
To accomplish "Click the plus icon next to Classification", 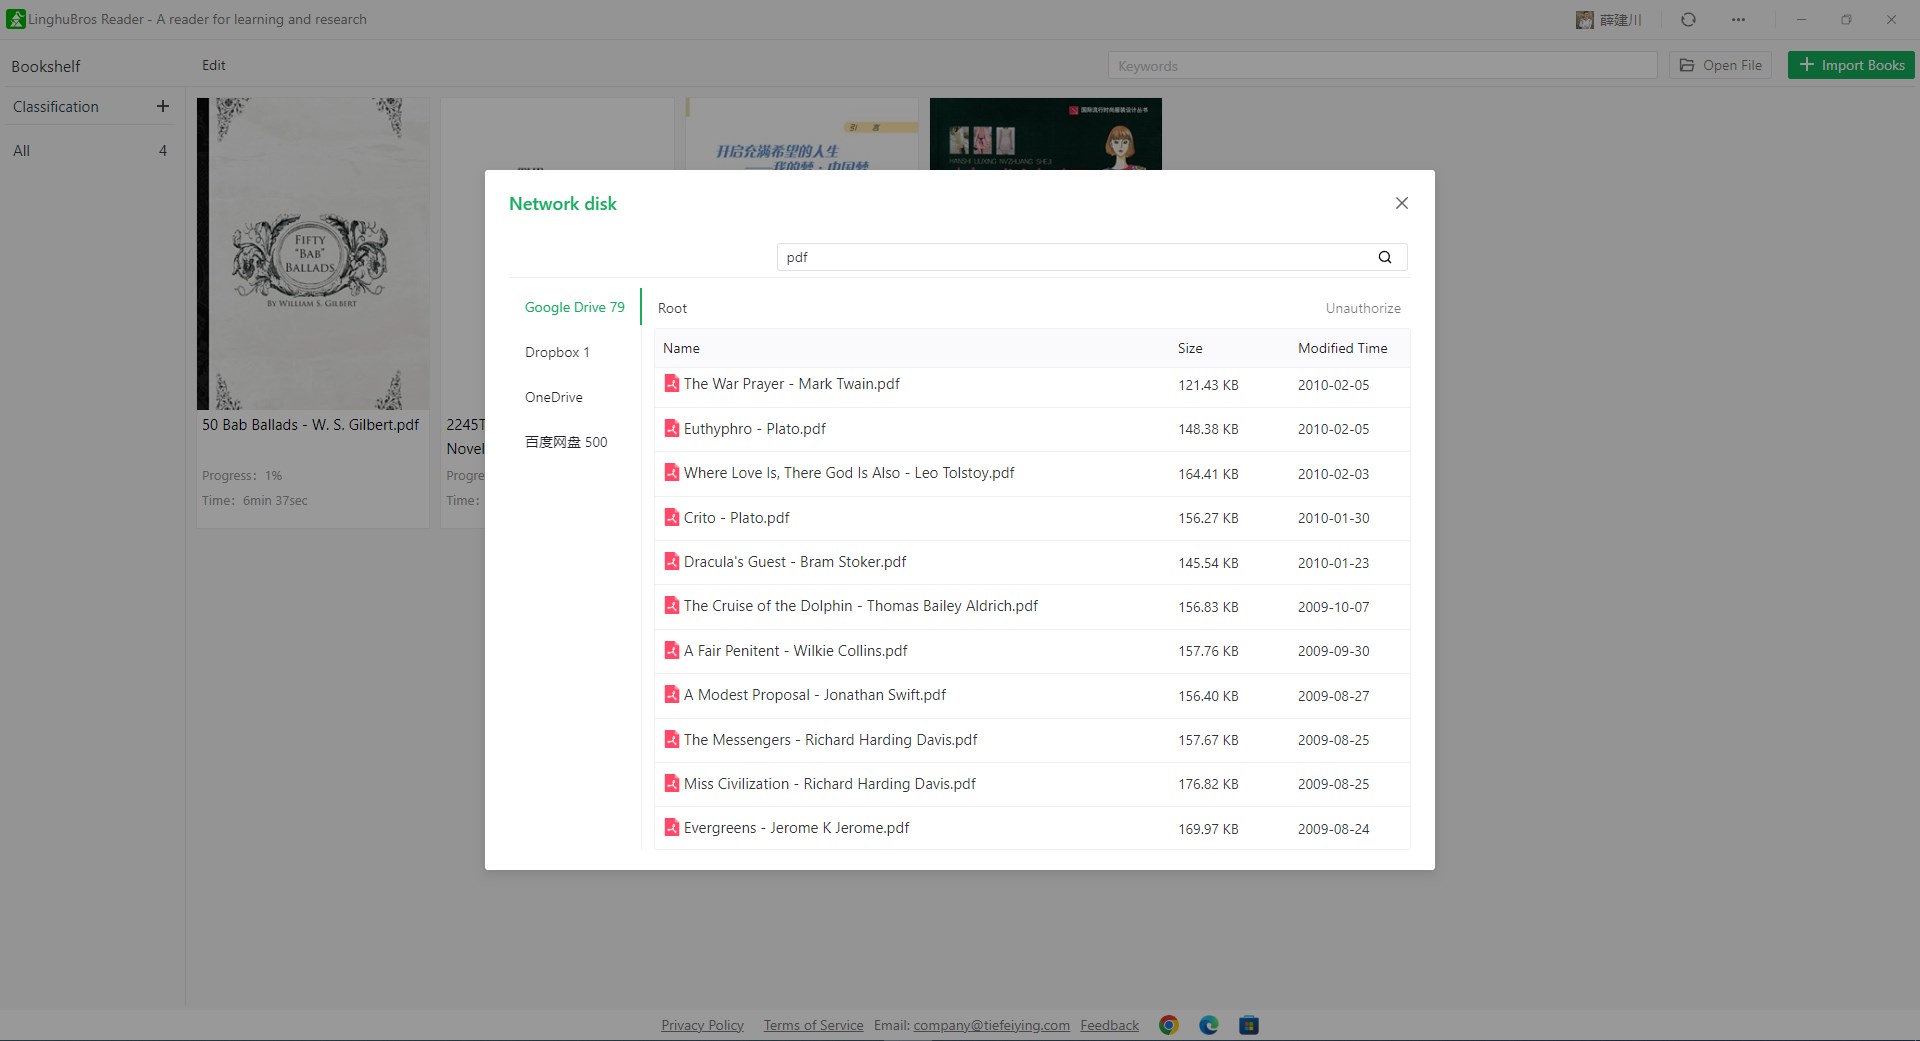I will tap(163, 106).
